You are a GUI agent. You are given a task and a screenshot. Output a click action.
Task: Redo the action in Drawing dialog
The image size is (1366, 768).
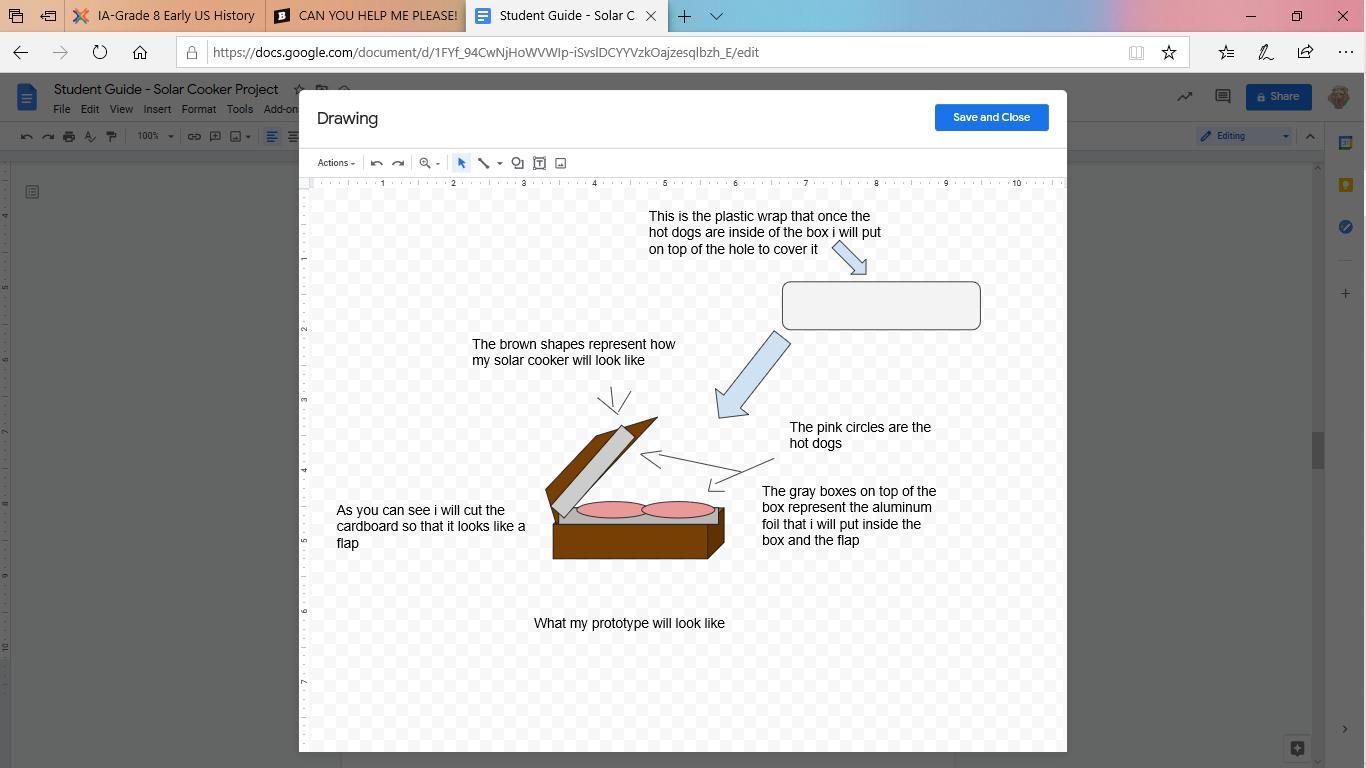(398, 163)
